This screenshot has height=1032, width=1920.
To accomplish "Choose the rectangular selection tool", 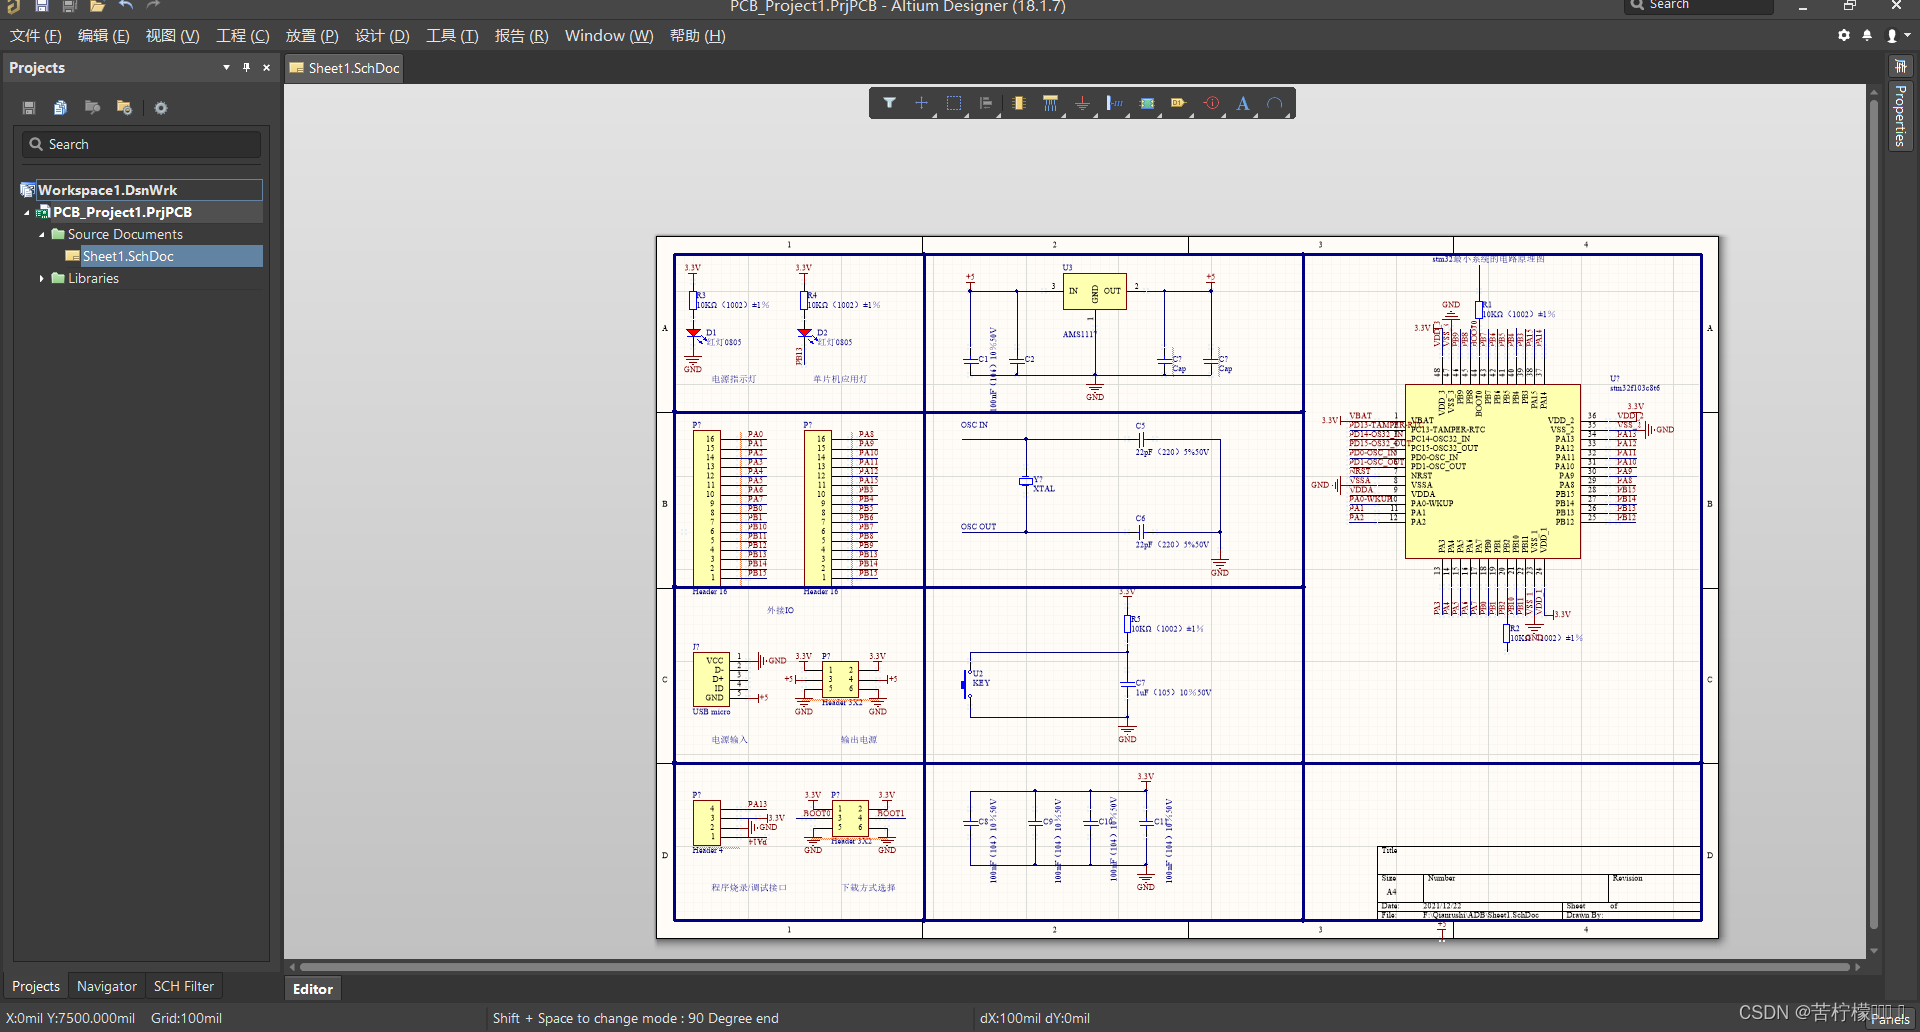I will [954, 103].
